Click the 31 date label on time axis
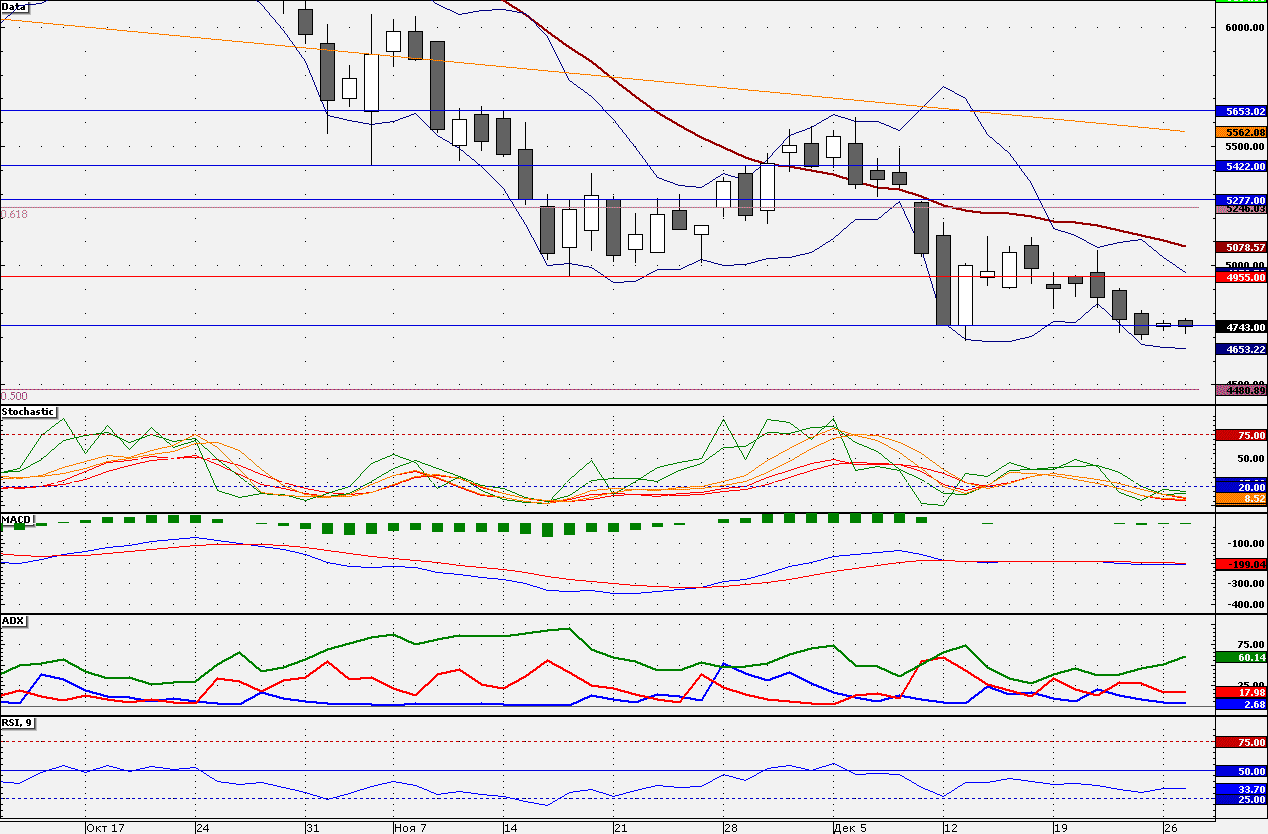 312,828
